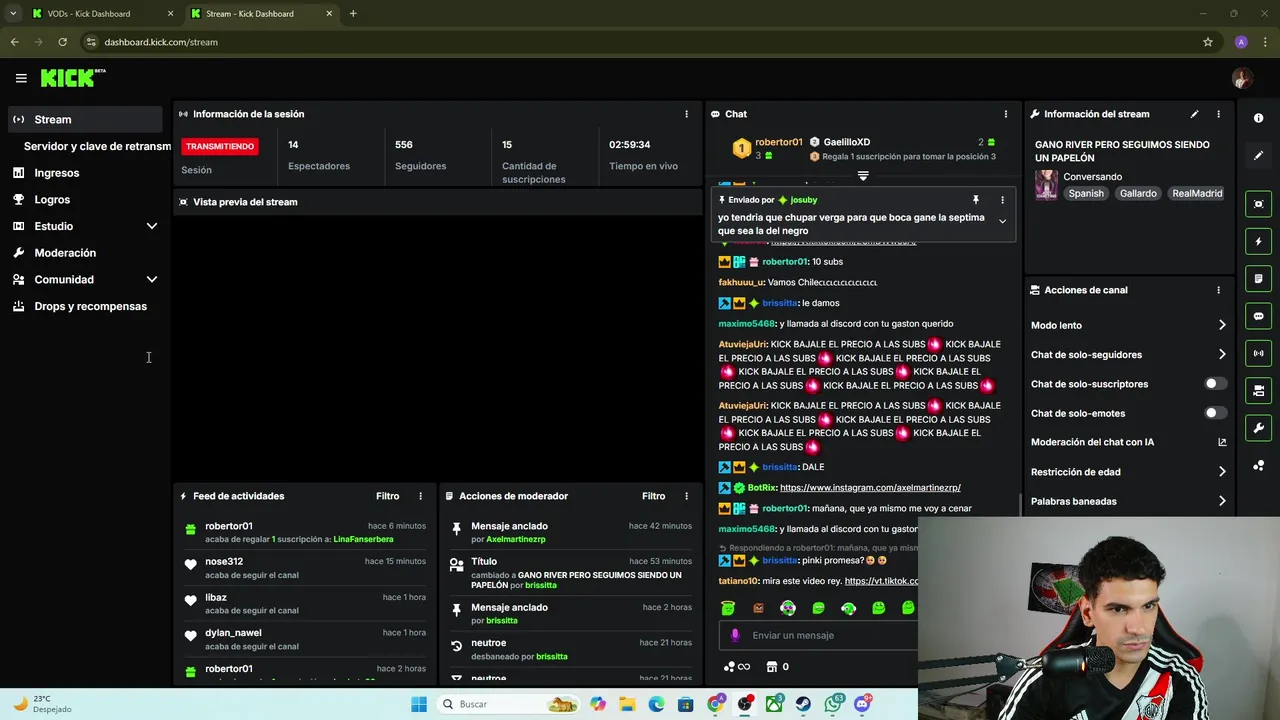Toggle Chat de solo-suscriptores switch

tap(1215, 384)
